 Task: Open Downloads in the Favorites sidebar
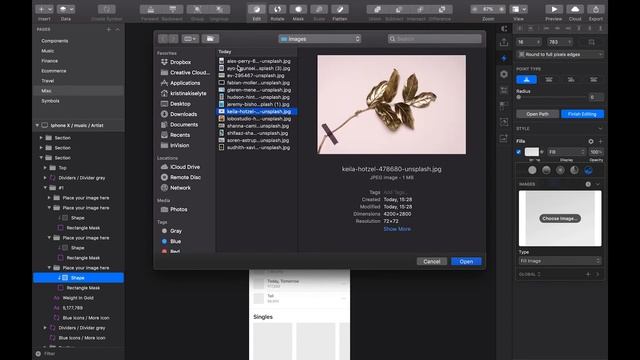183,114
